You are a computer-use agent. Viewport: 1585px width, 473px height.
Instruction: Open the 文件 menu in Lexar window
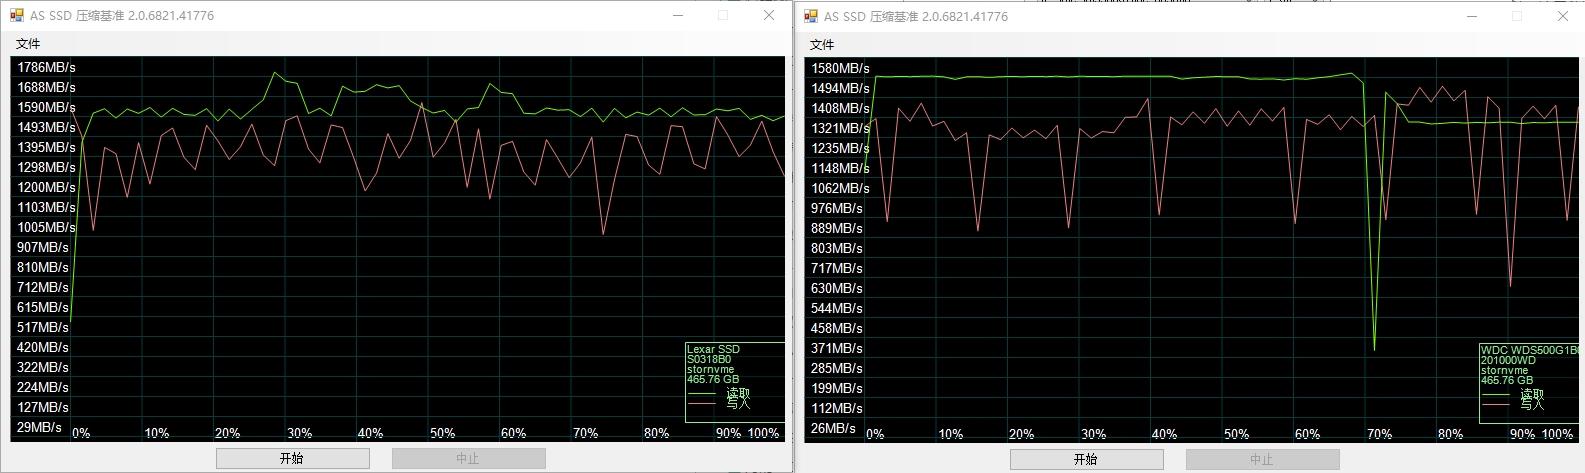[x=29, y=44]
